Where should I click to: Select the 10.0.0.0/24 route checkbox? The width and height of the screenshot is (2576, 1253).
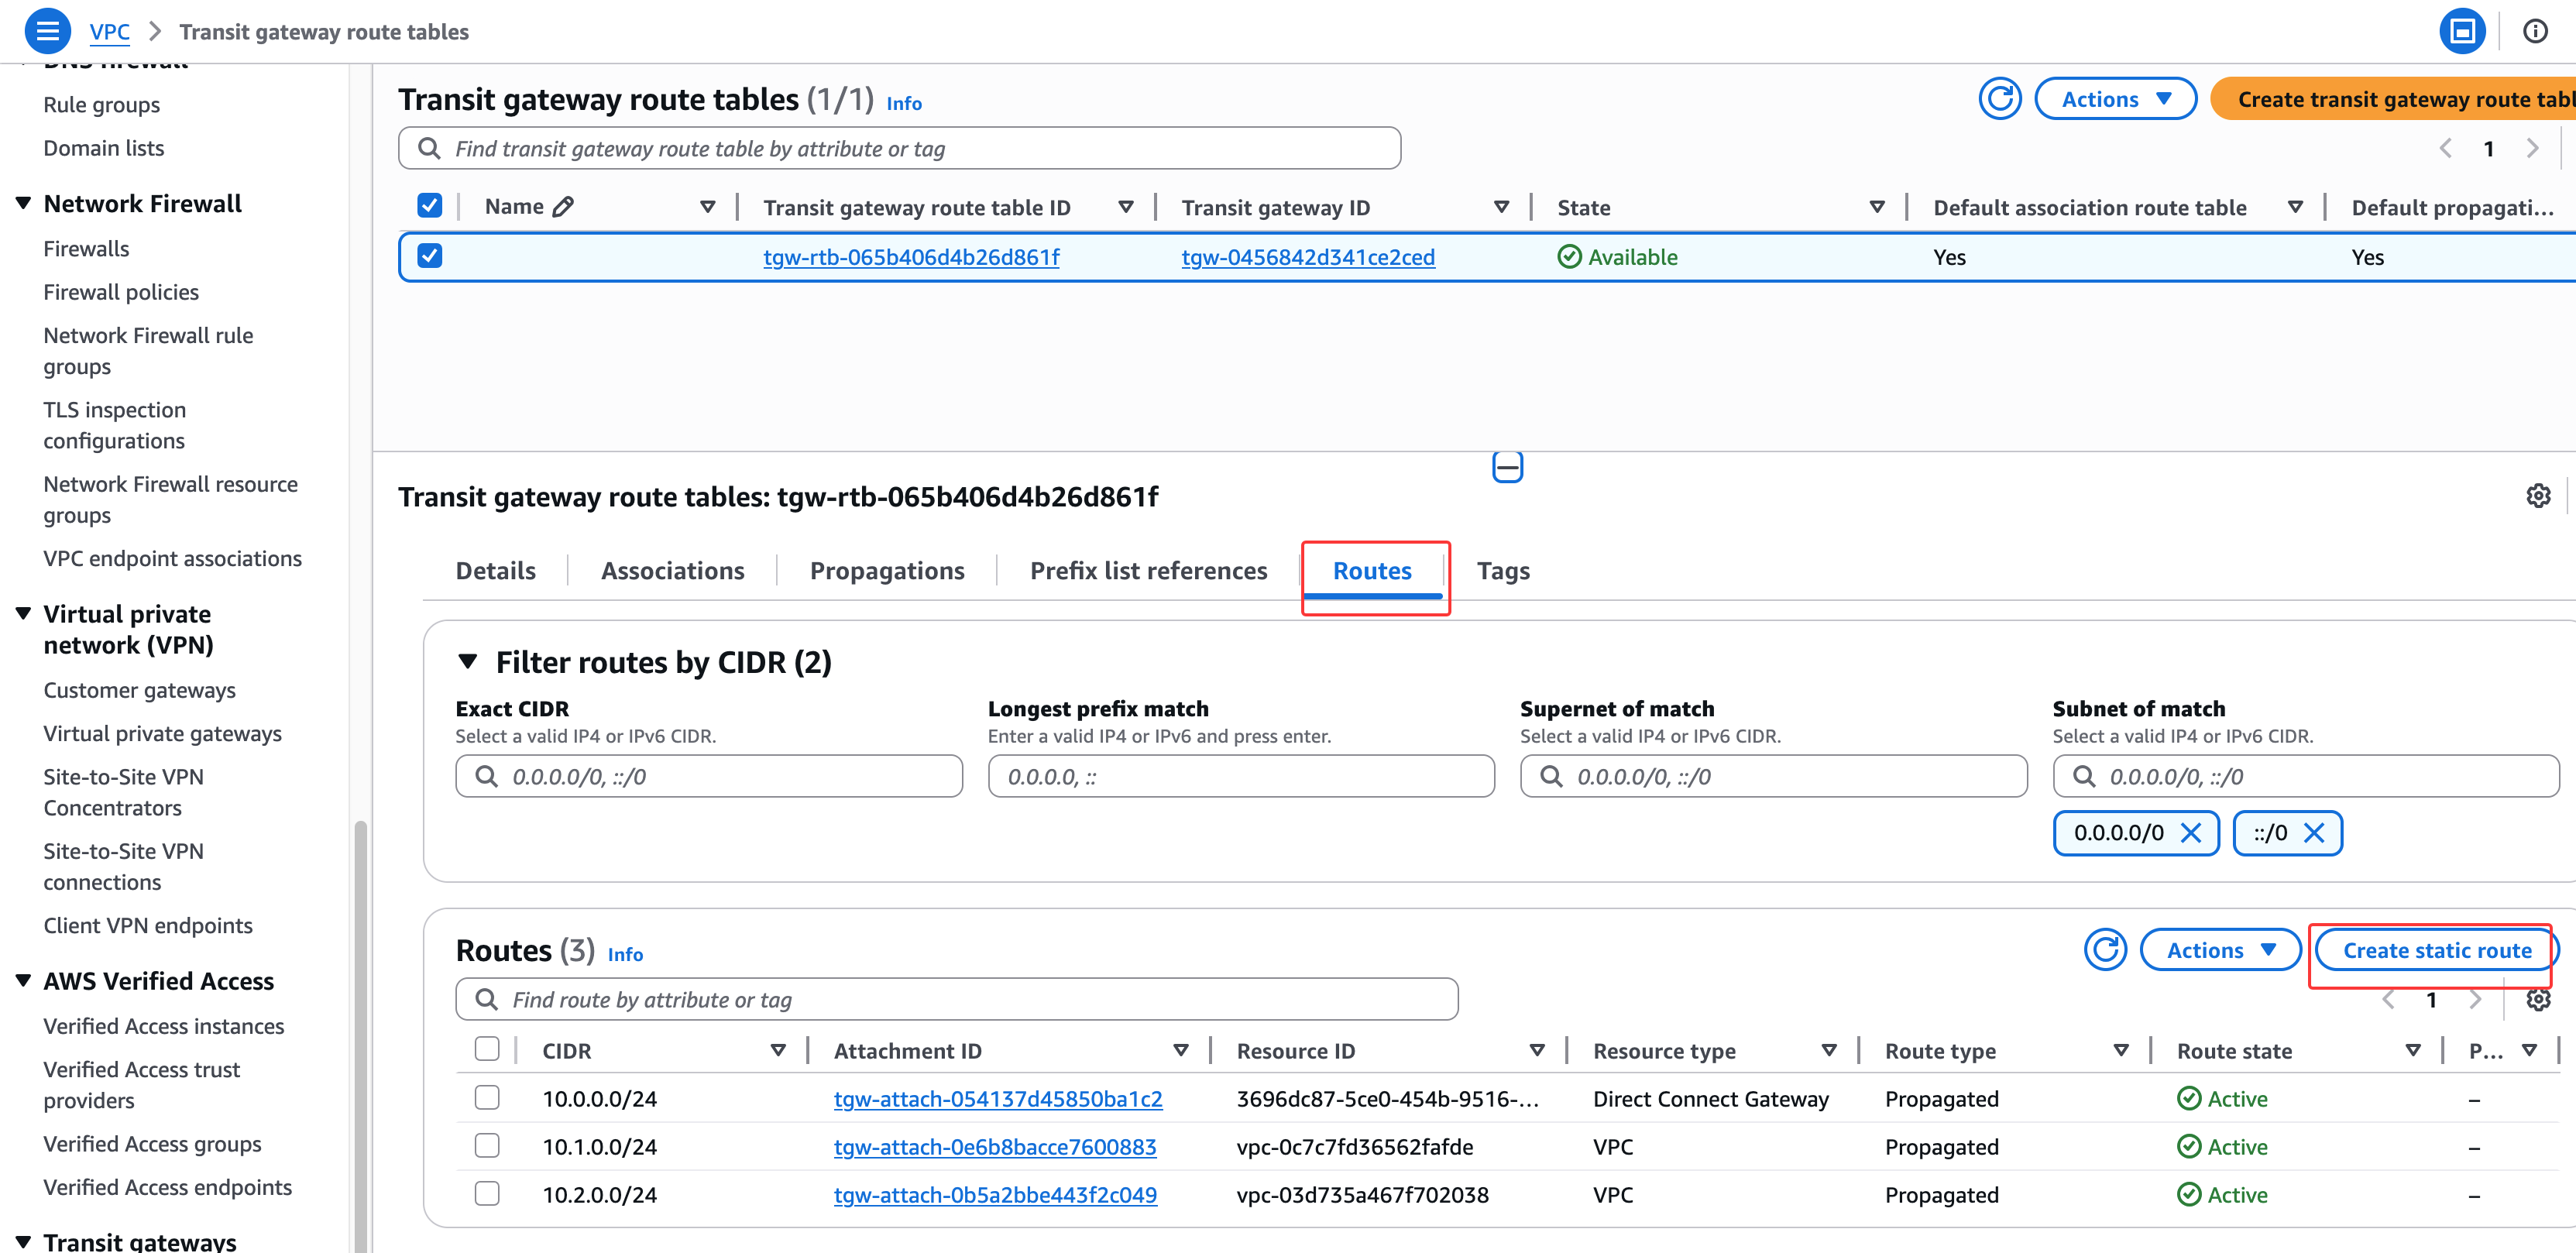coord(487,1098)
